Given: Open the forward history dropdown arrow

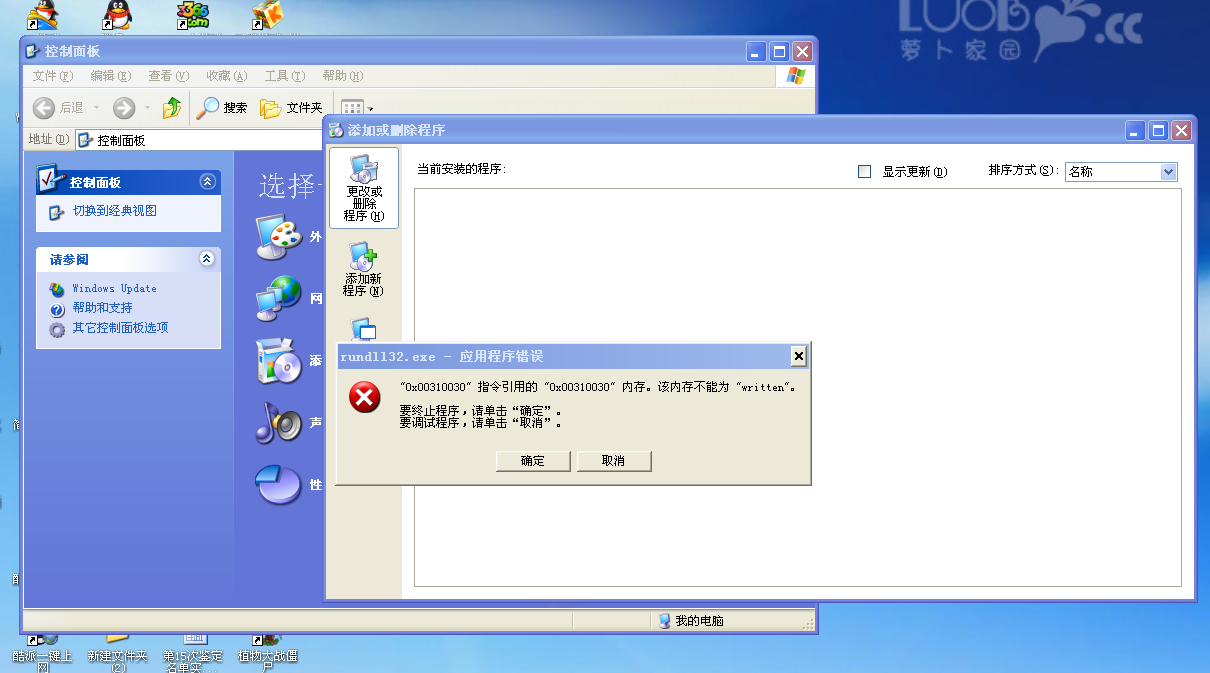Looking at the screenshot, I should [x=147, y=108].
